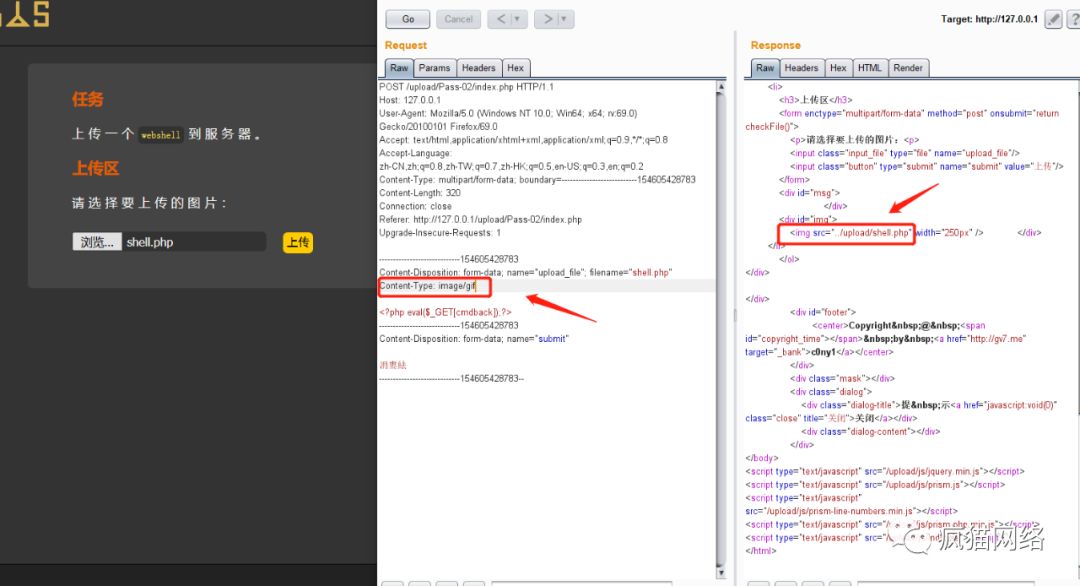Click the pencil icon to edit Target
1080x586 pixels.
click(1053, 19)
